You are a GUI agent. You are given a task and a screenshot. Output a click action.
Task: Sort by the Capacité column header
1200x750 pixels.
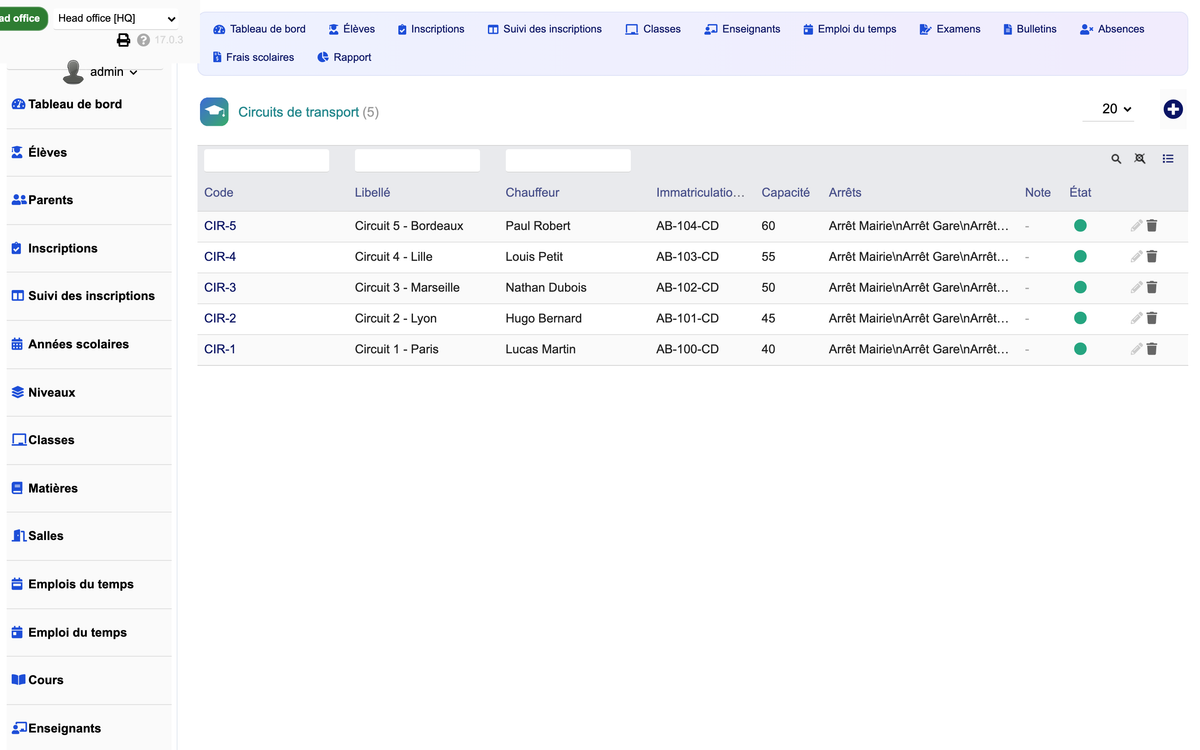(x=786, y=193)
